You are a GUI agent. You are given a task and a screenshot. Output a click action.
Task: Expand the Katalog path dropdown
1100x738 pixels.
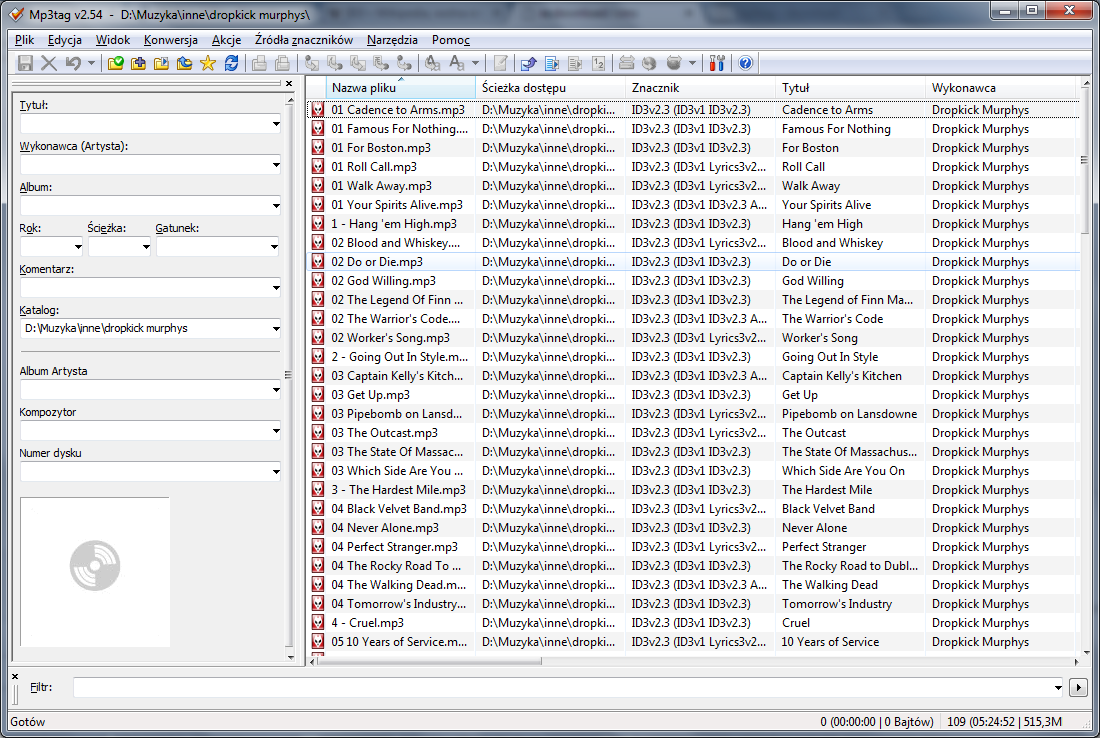pos(276,328)
